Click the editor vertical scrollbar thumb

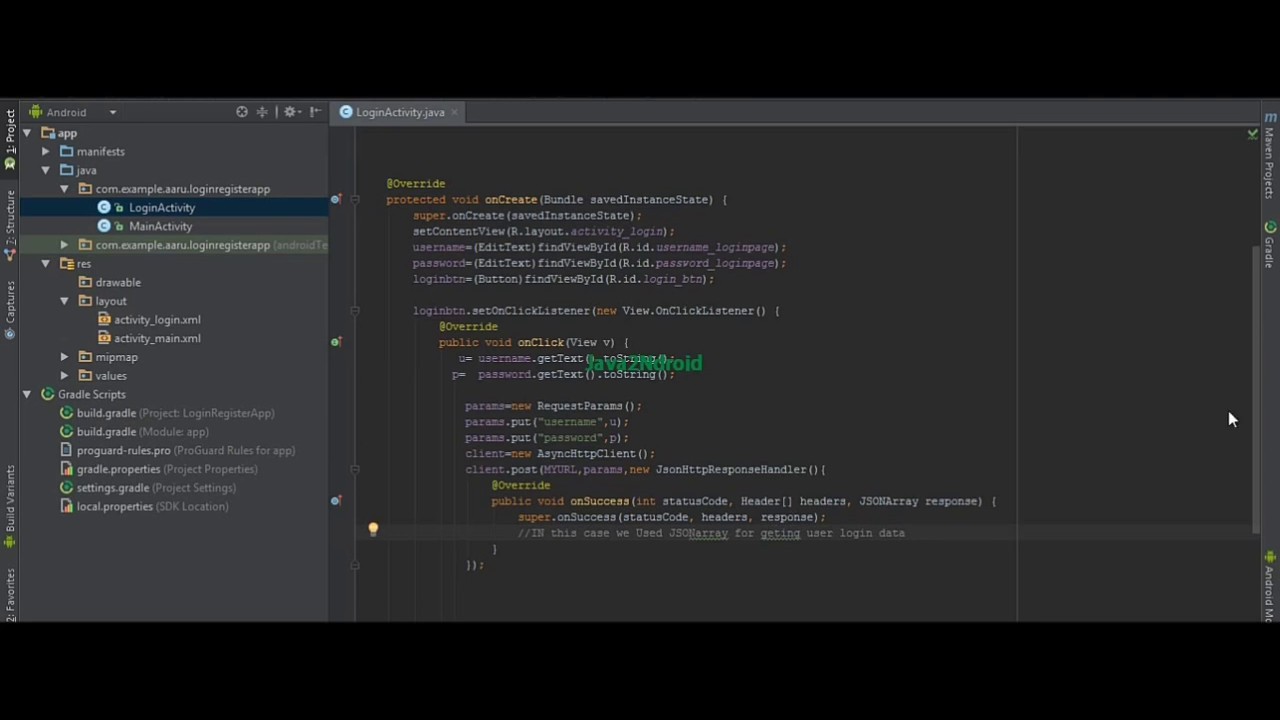click(1257, 388)
